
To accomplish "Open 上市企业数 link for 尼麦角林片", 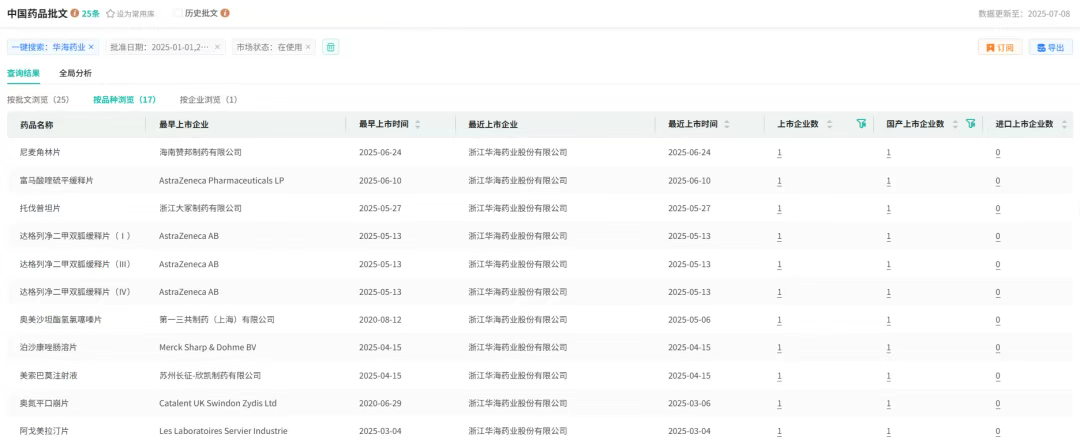I will [779, 152].
